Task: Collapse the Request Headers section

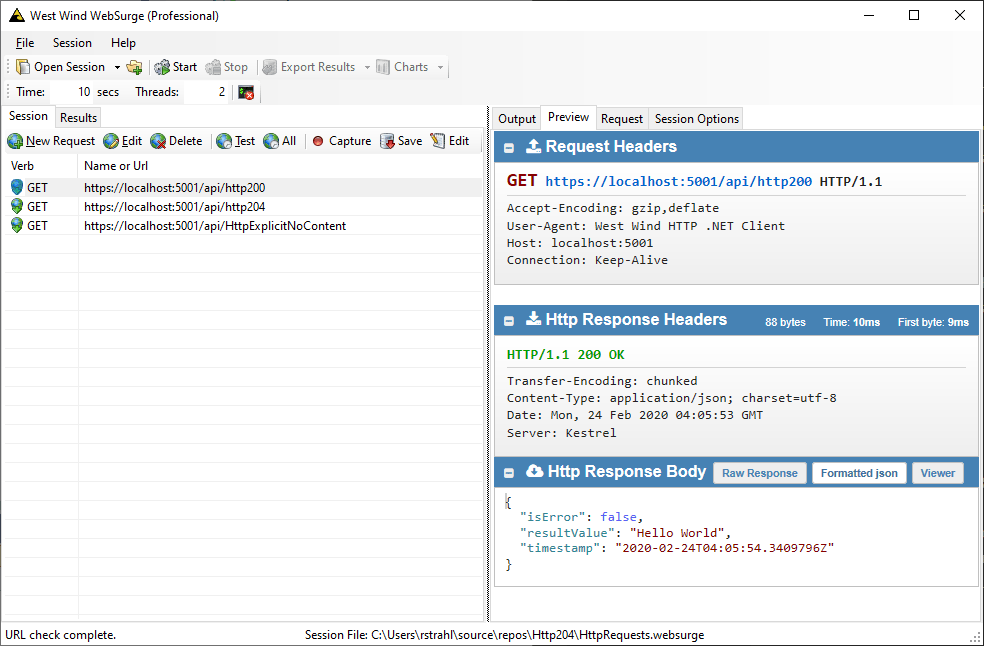Action: click(x=509, y=148)
